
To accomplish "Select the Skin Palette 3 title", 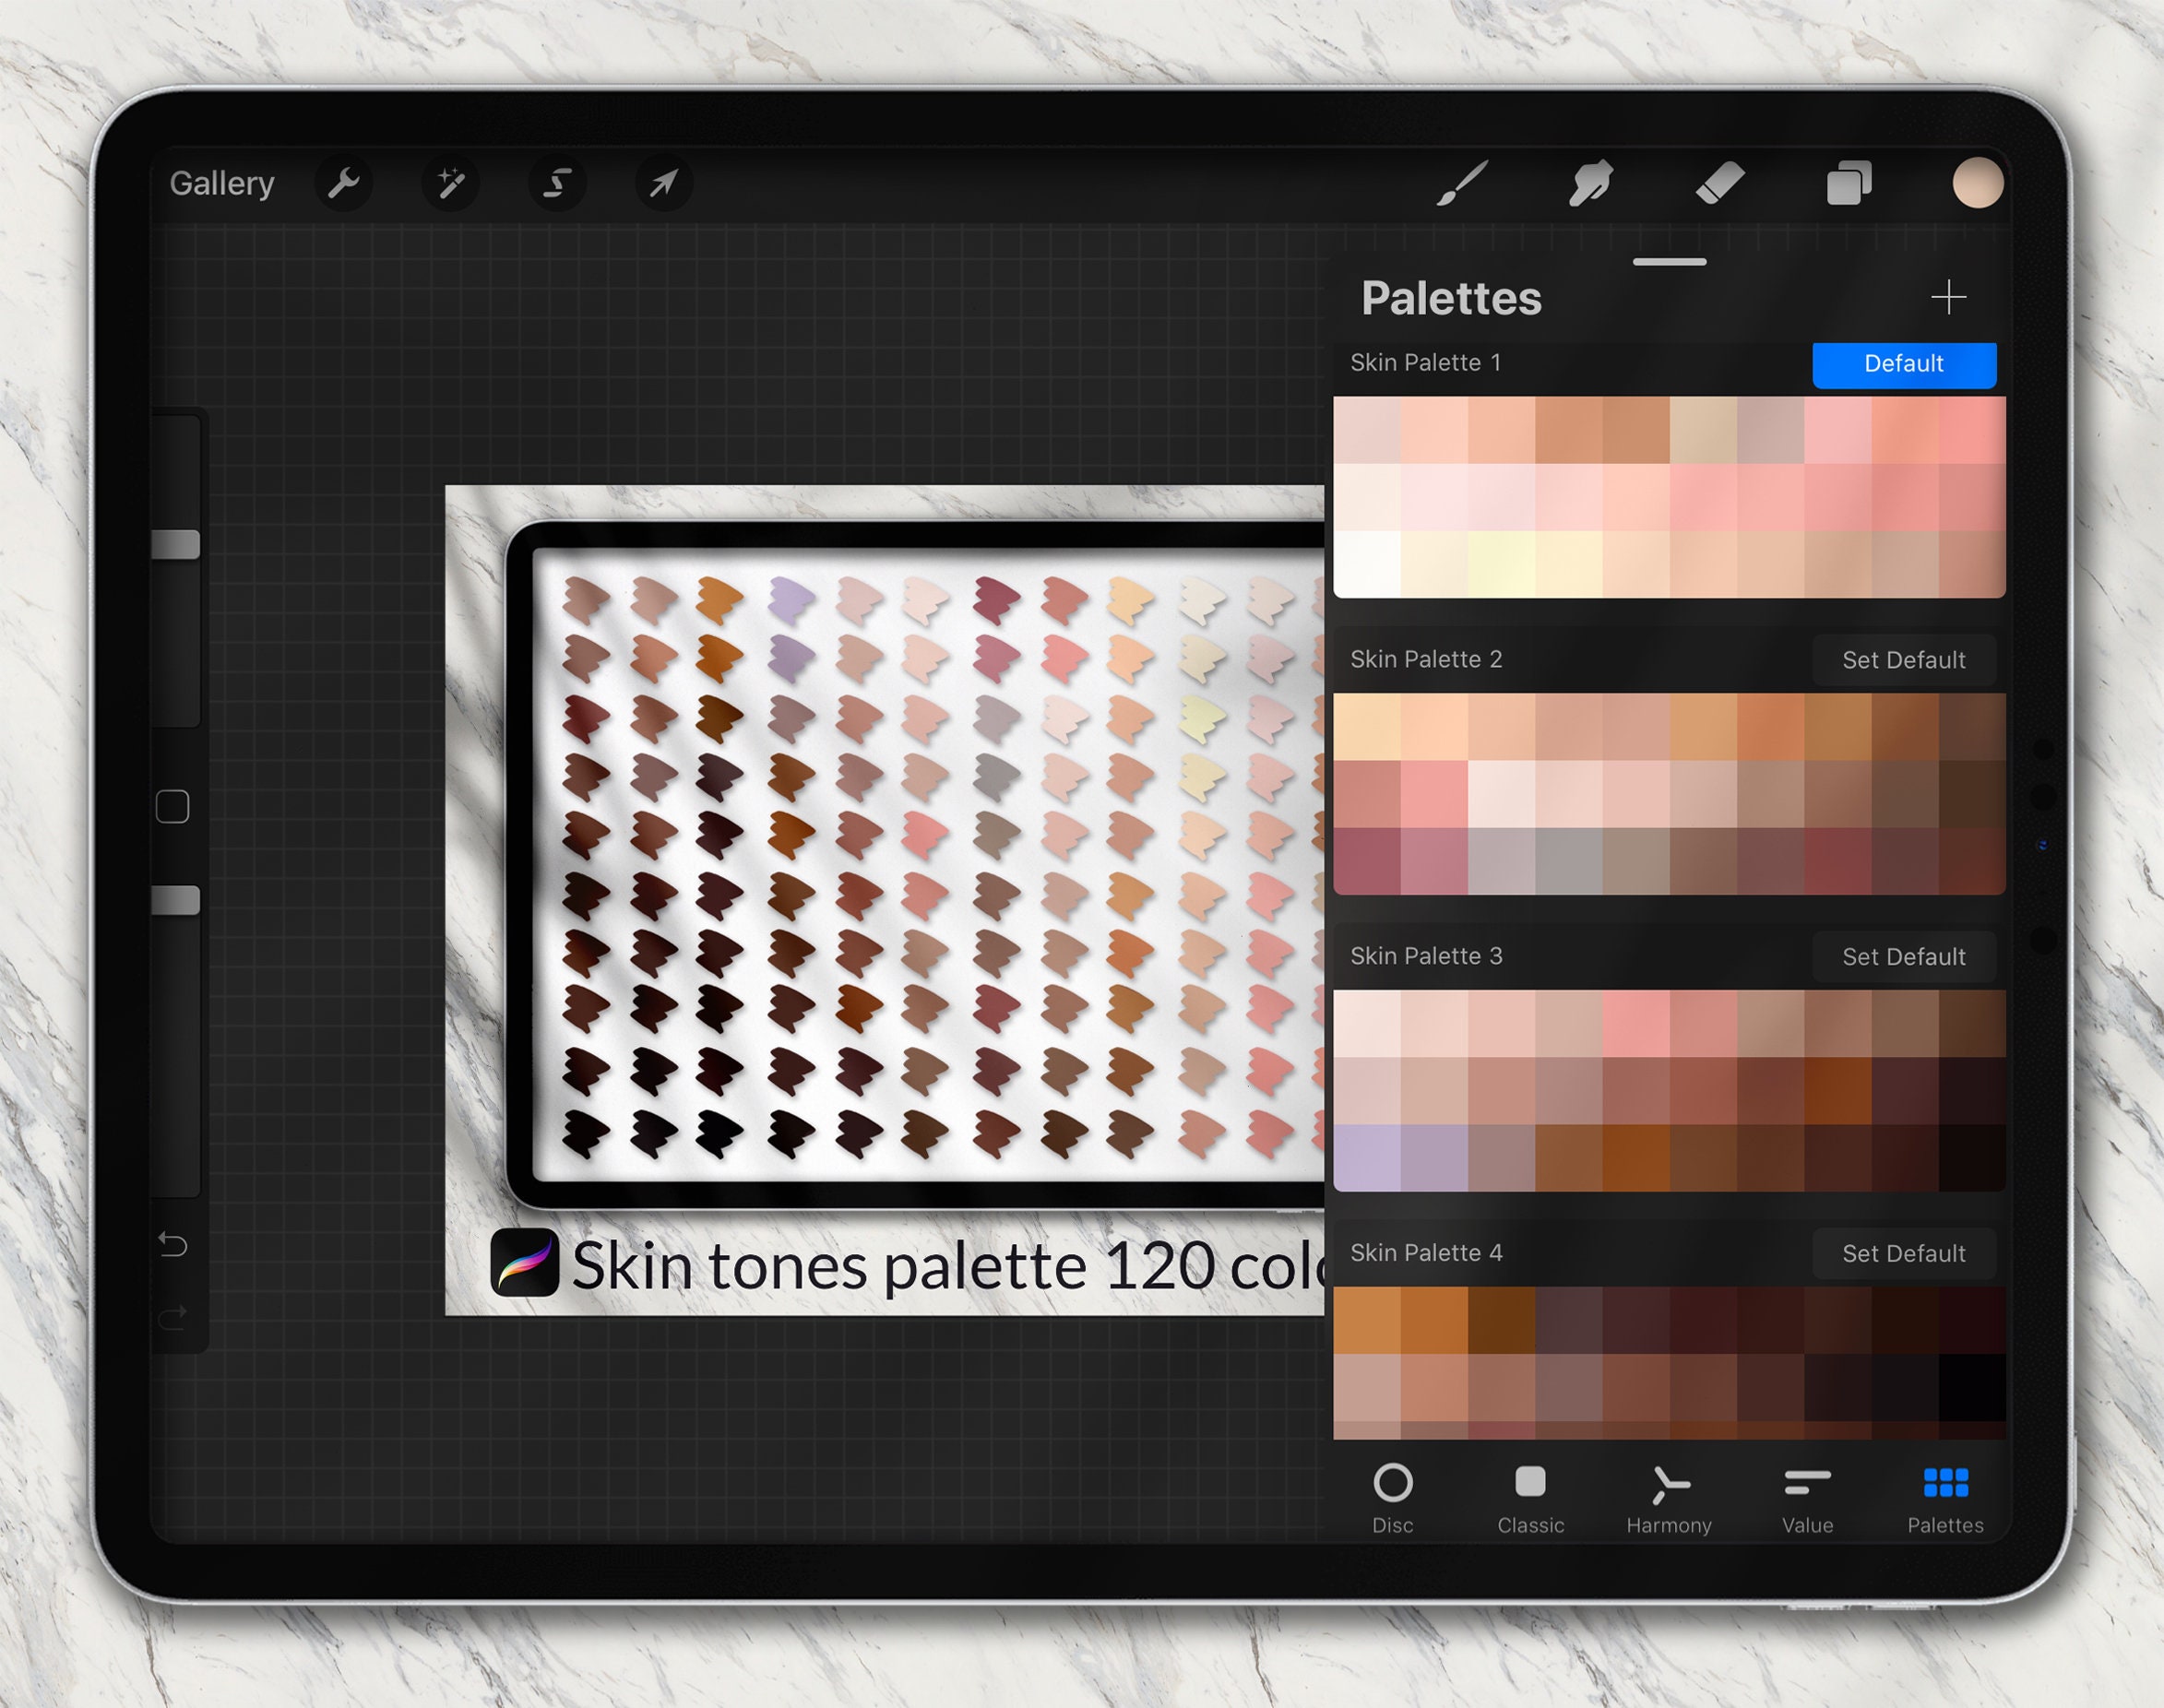I will (1426, 956).
